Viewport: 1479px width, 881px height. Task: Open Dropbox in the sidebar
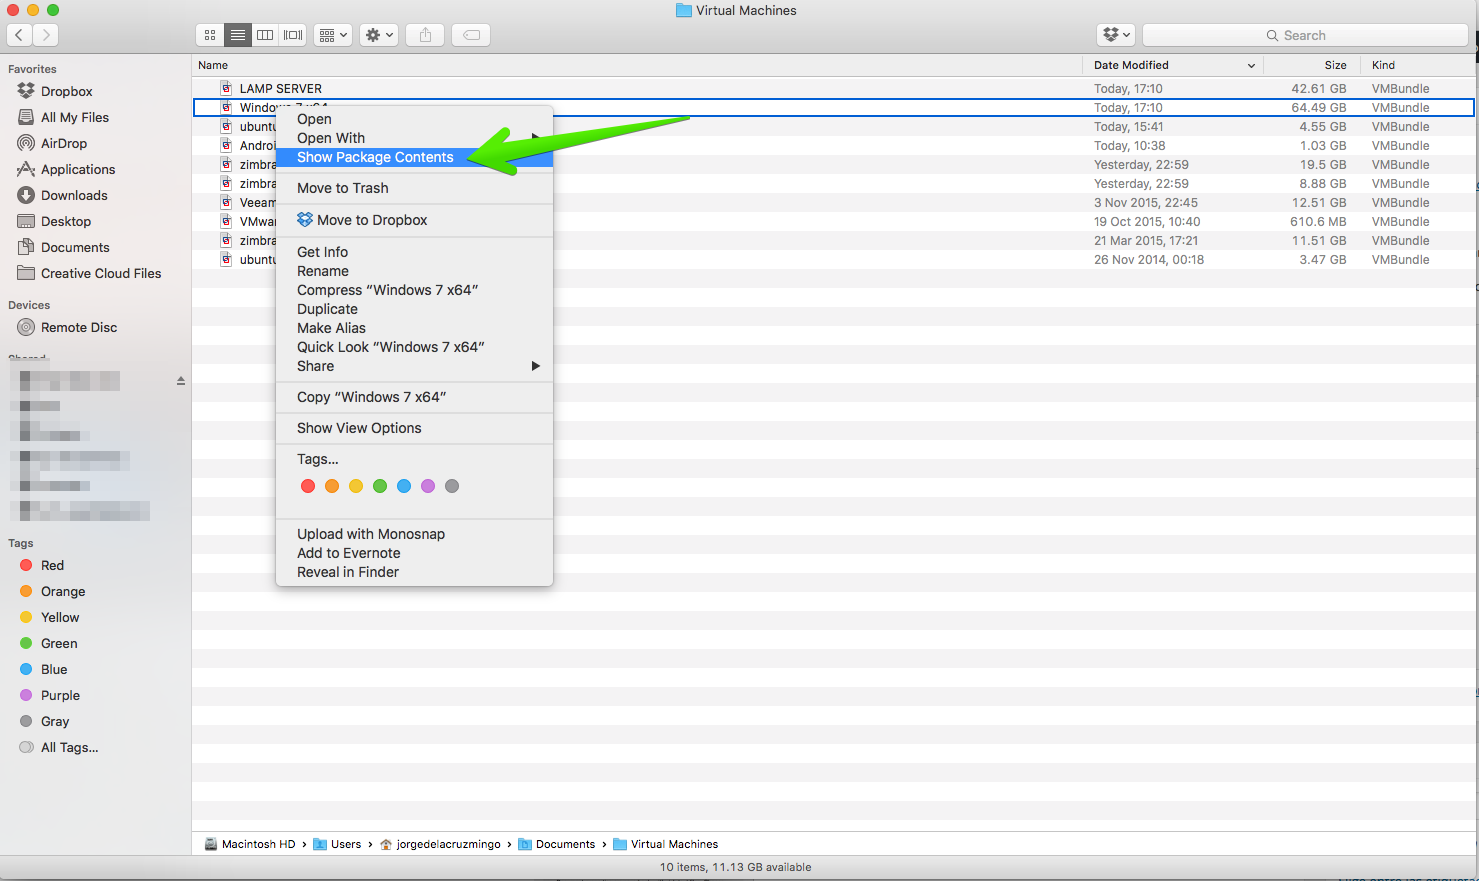(66, 91)
